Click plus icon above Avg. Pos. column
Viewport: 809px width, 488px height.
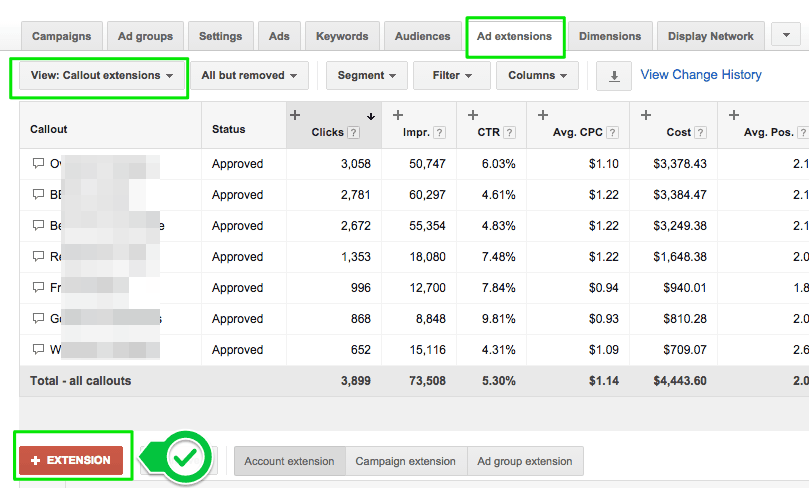[734, 115]
